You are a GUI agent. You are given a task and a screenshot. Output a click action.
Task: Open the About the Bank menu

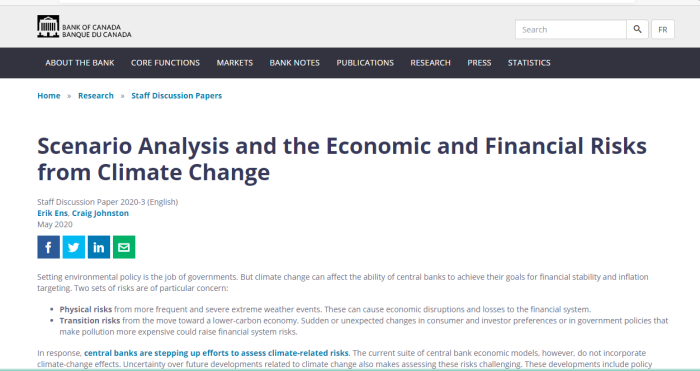point(80,63)
